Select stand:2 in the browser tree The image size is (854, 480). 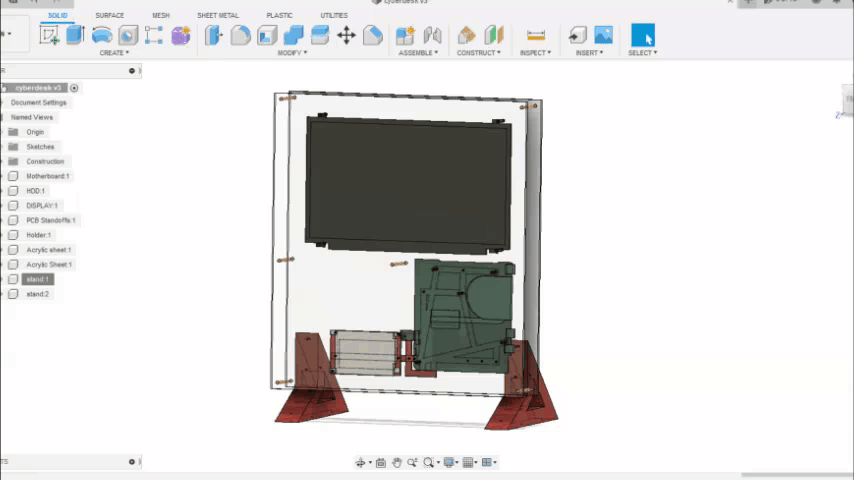tap(37, 294)
